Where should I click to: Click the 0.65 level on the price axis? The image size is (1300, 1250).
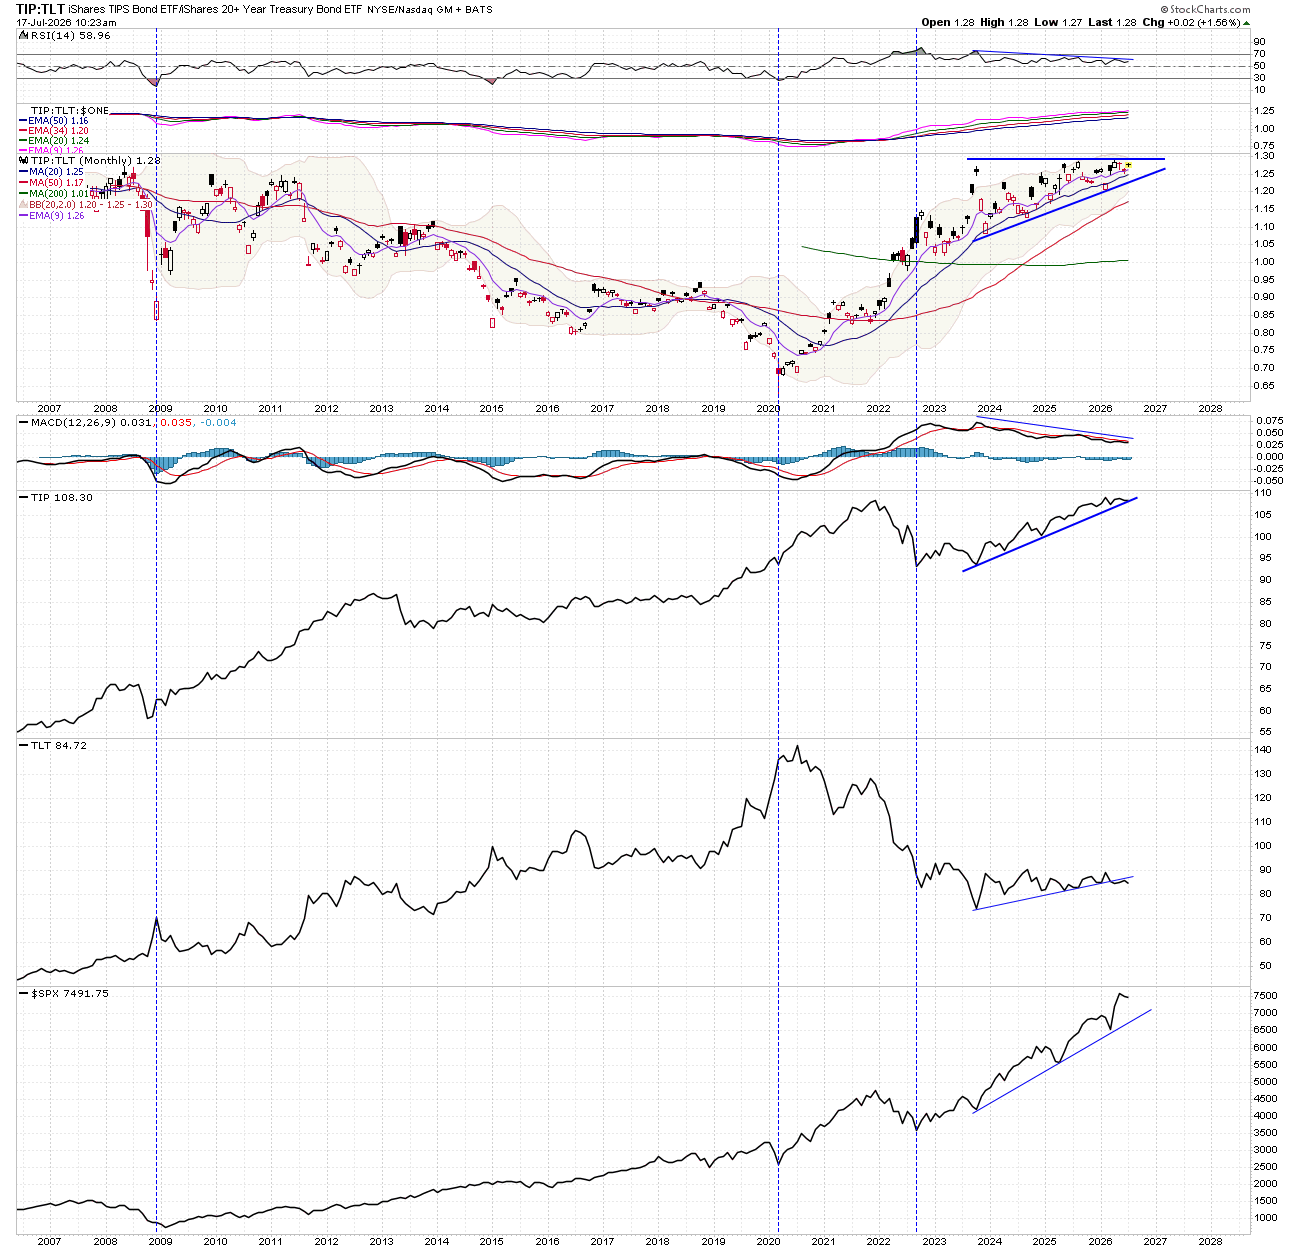click(x=1263, y=386)
